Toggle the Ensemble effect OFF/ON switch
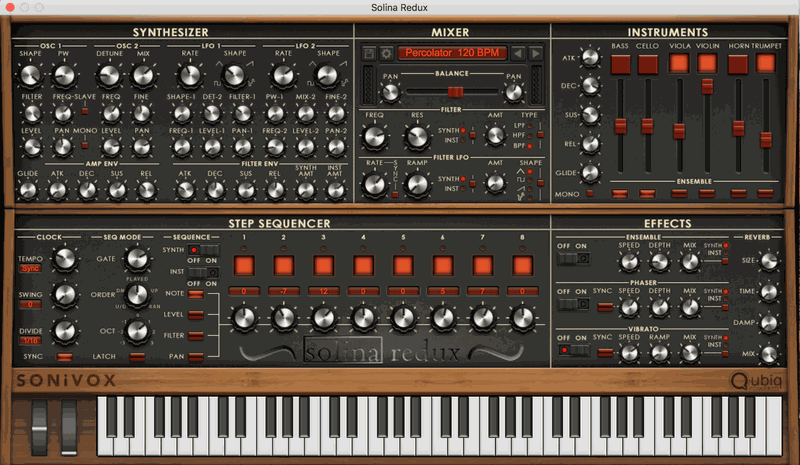 click(573, 259)
